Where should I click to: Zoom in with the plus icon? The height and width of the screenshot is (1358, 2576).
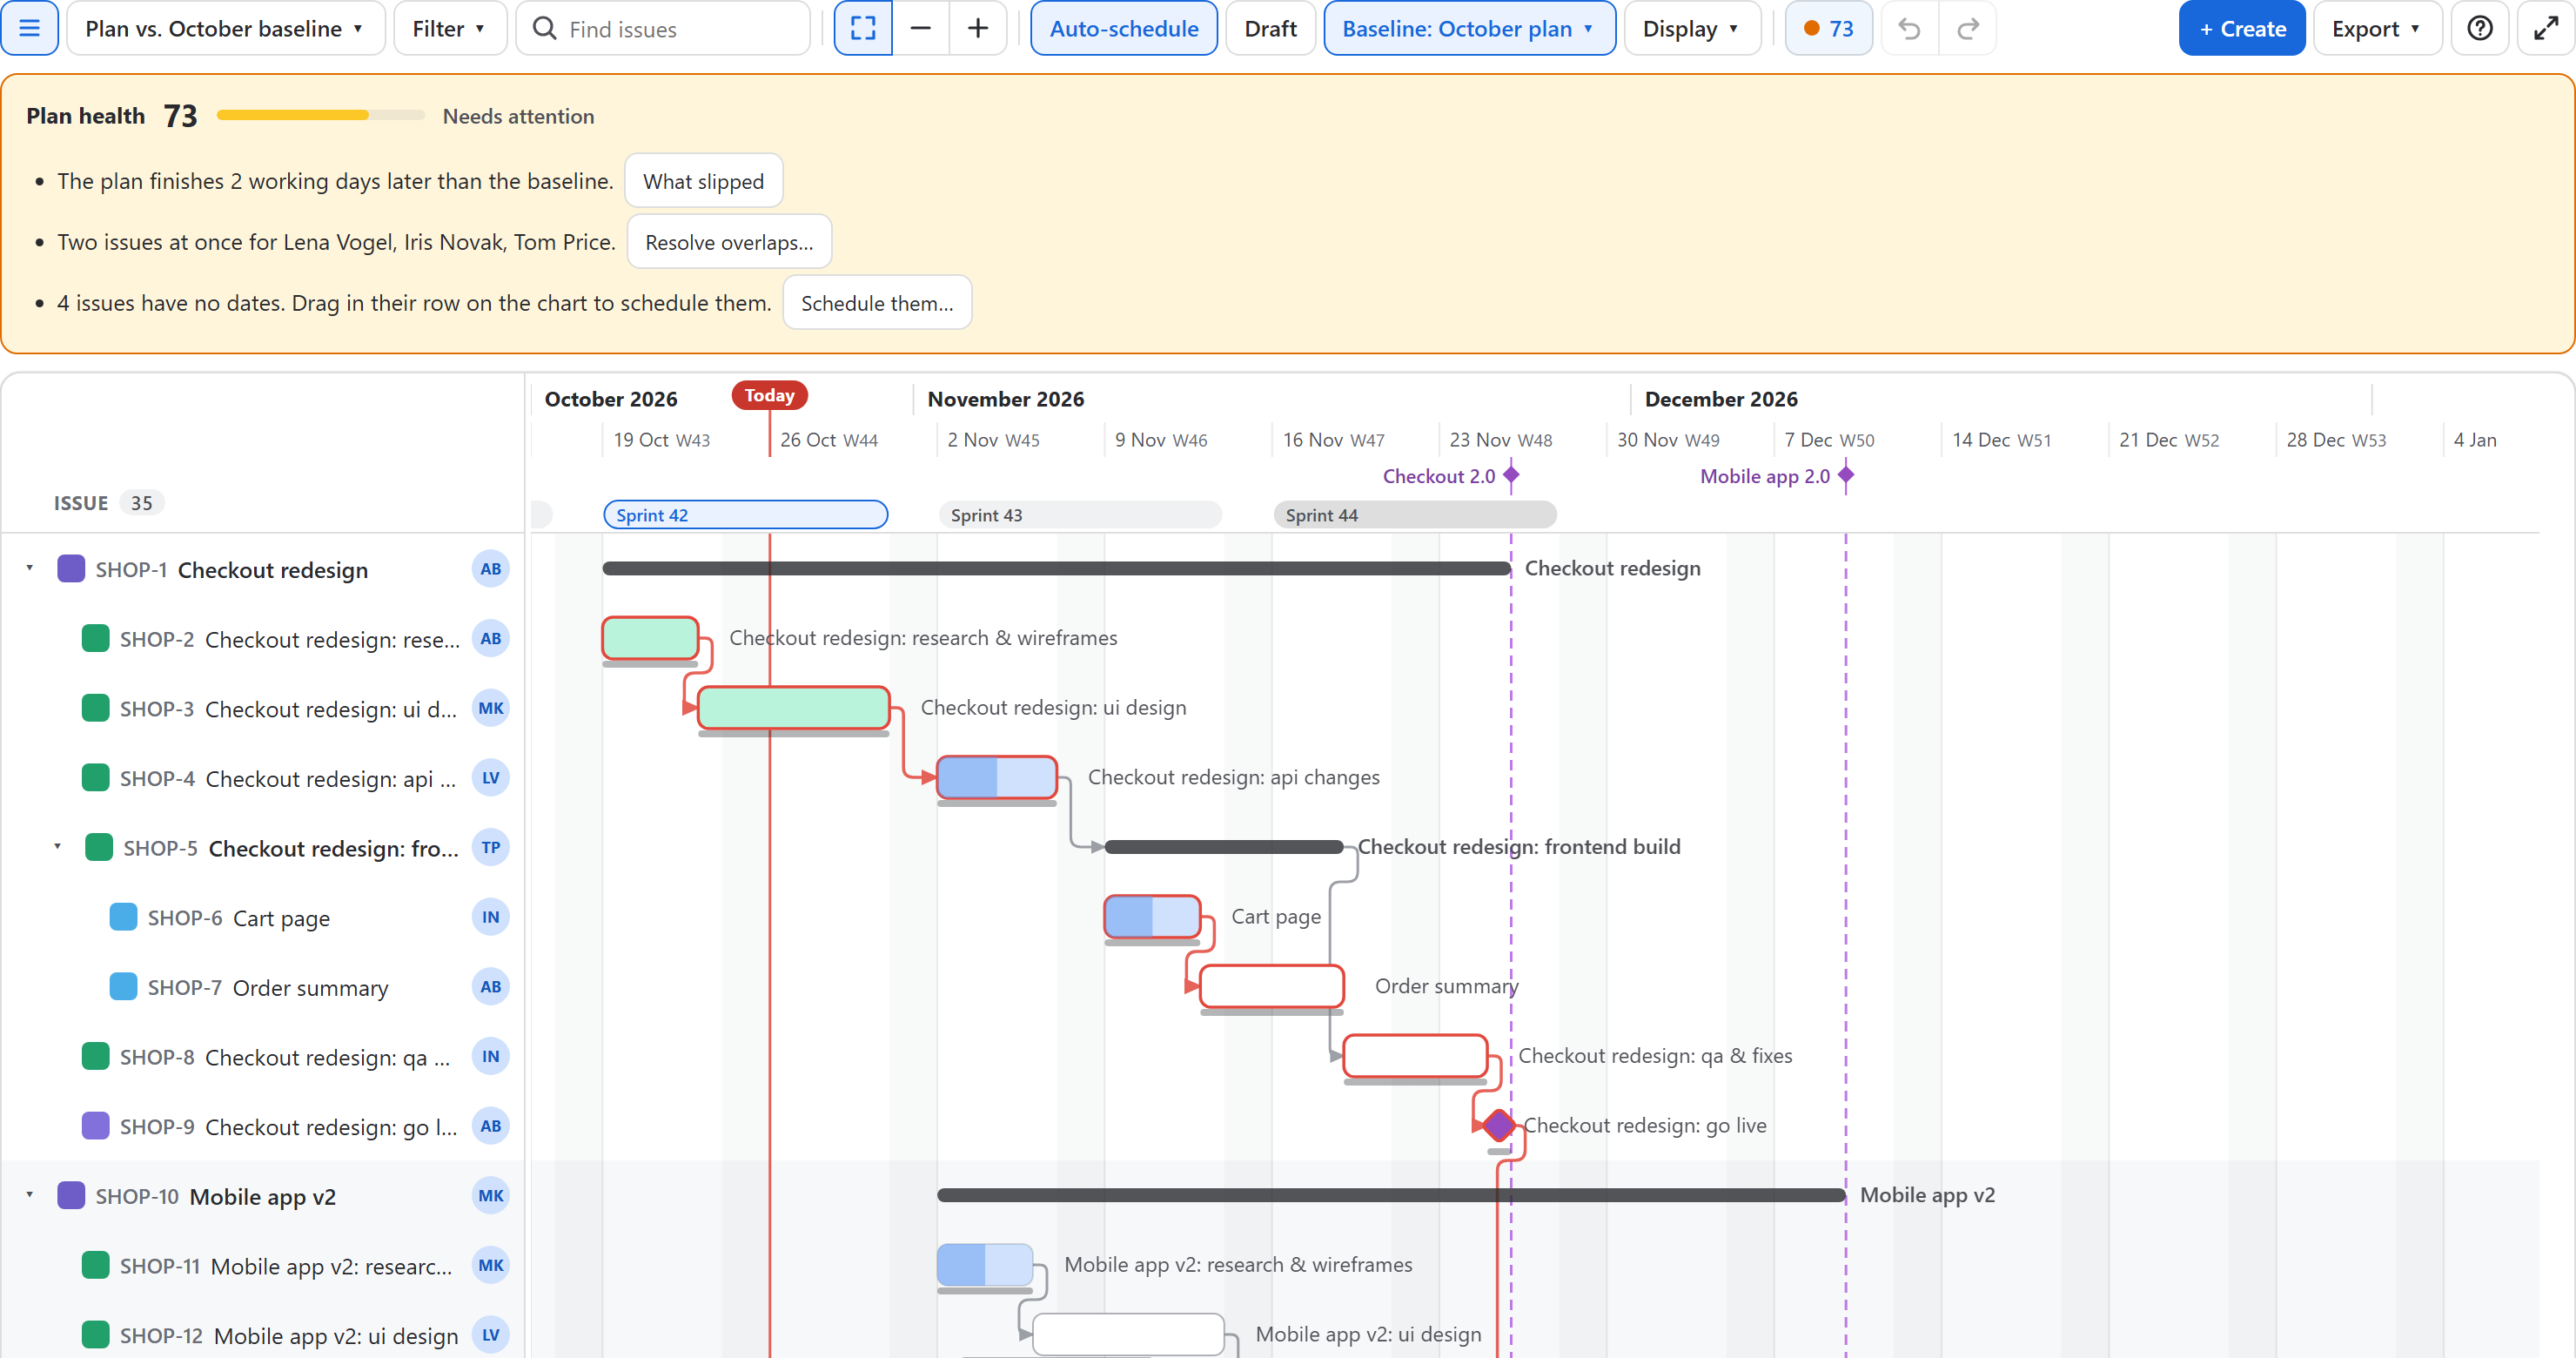tap(978, 28)
